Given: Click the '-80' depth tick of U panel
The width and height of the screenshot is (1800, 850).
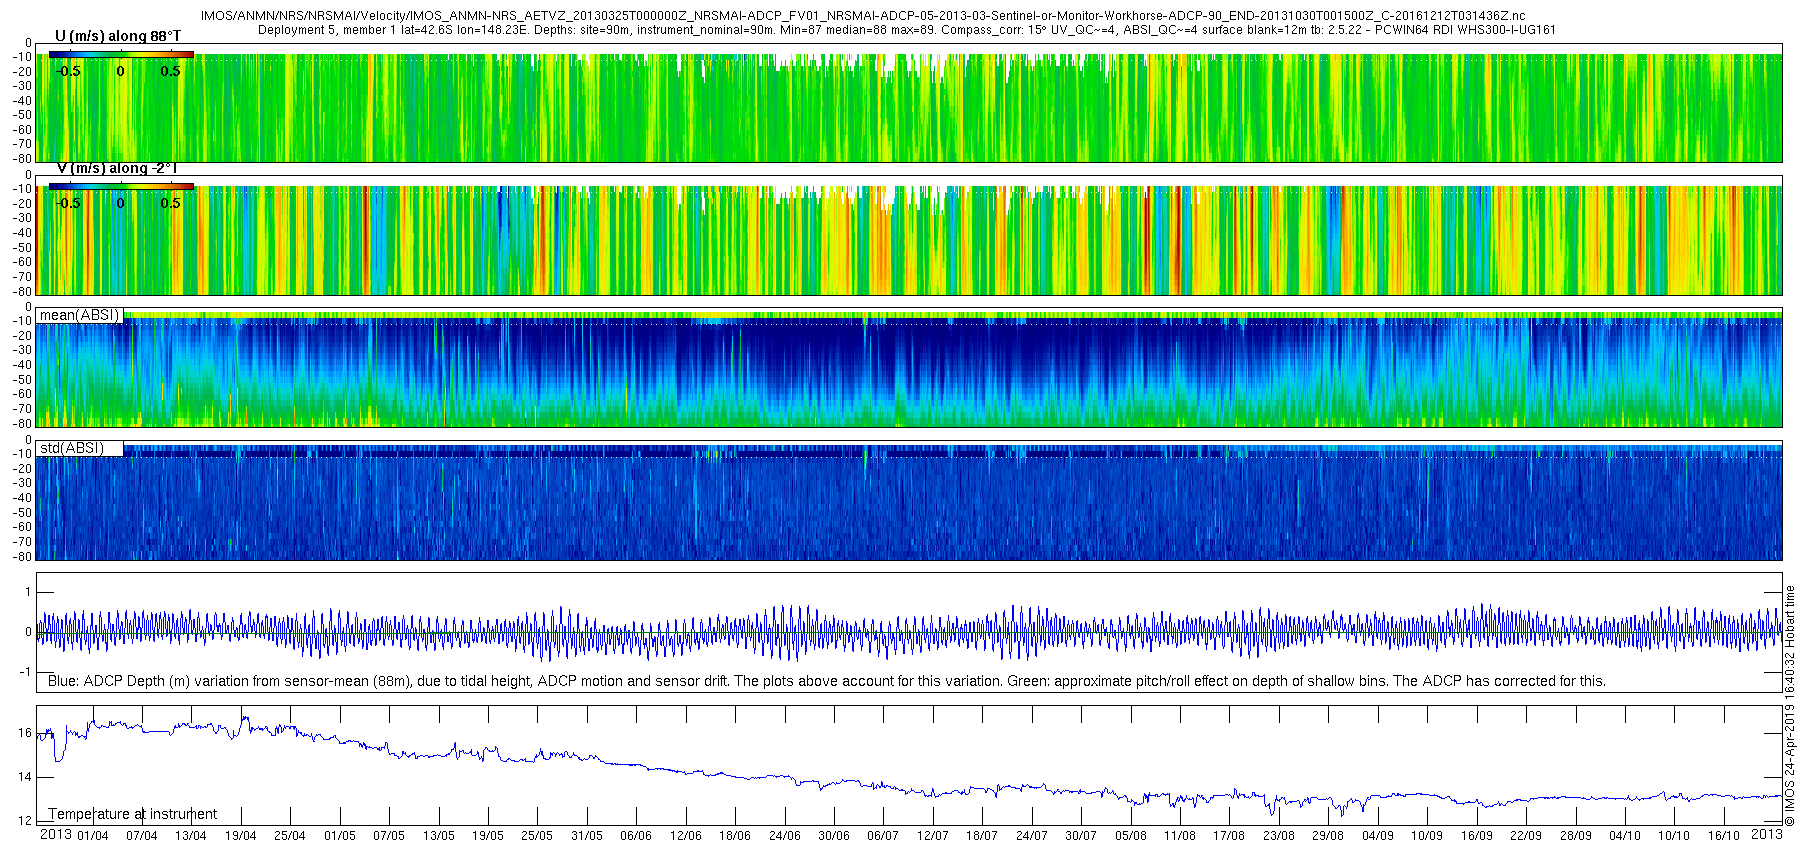Looking at the screenshot, I should 21,158.
